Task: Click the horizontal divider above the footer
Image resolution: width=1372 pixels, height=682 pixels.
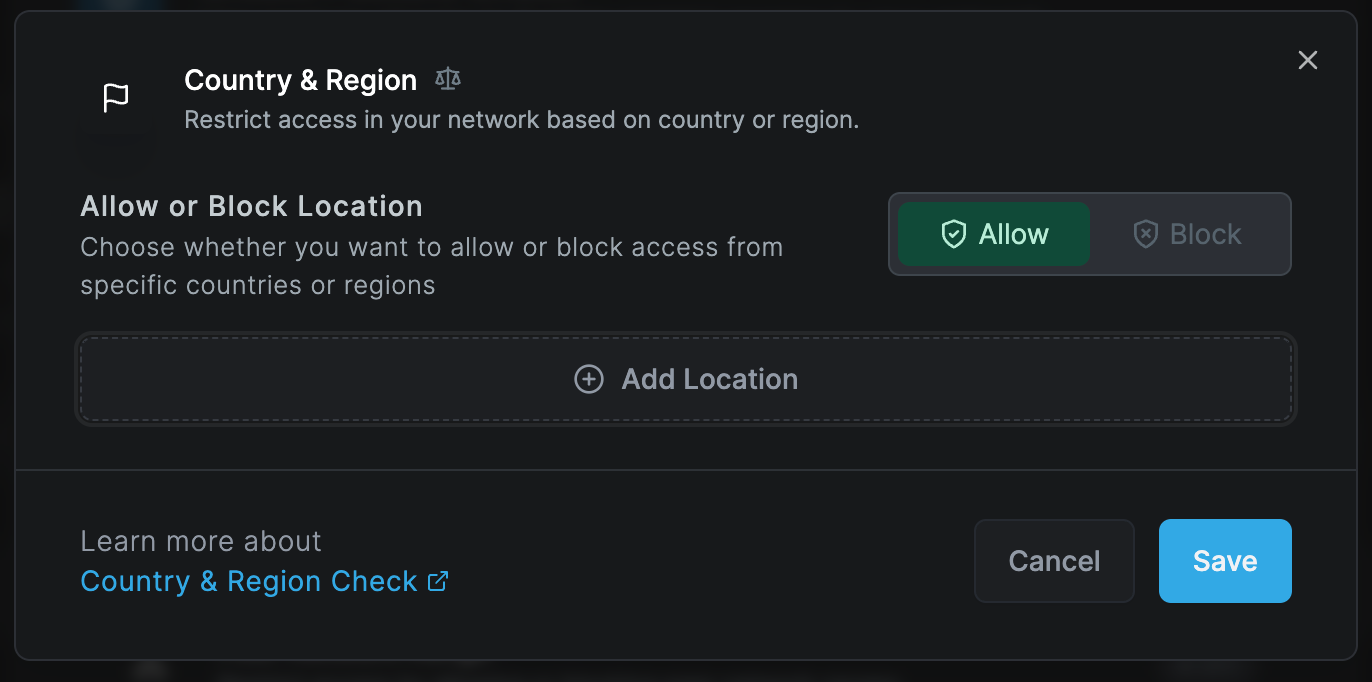Action: tap(686, 470)
